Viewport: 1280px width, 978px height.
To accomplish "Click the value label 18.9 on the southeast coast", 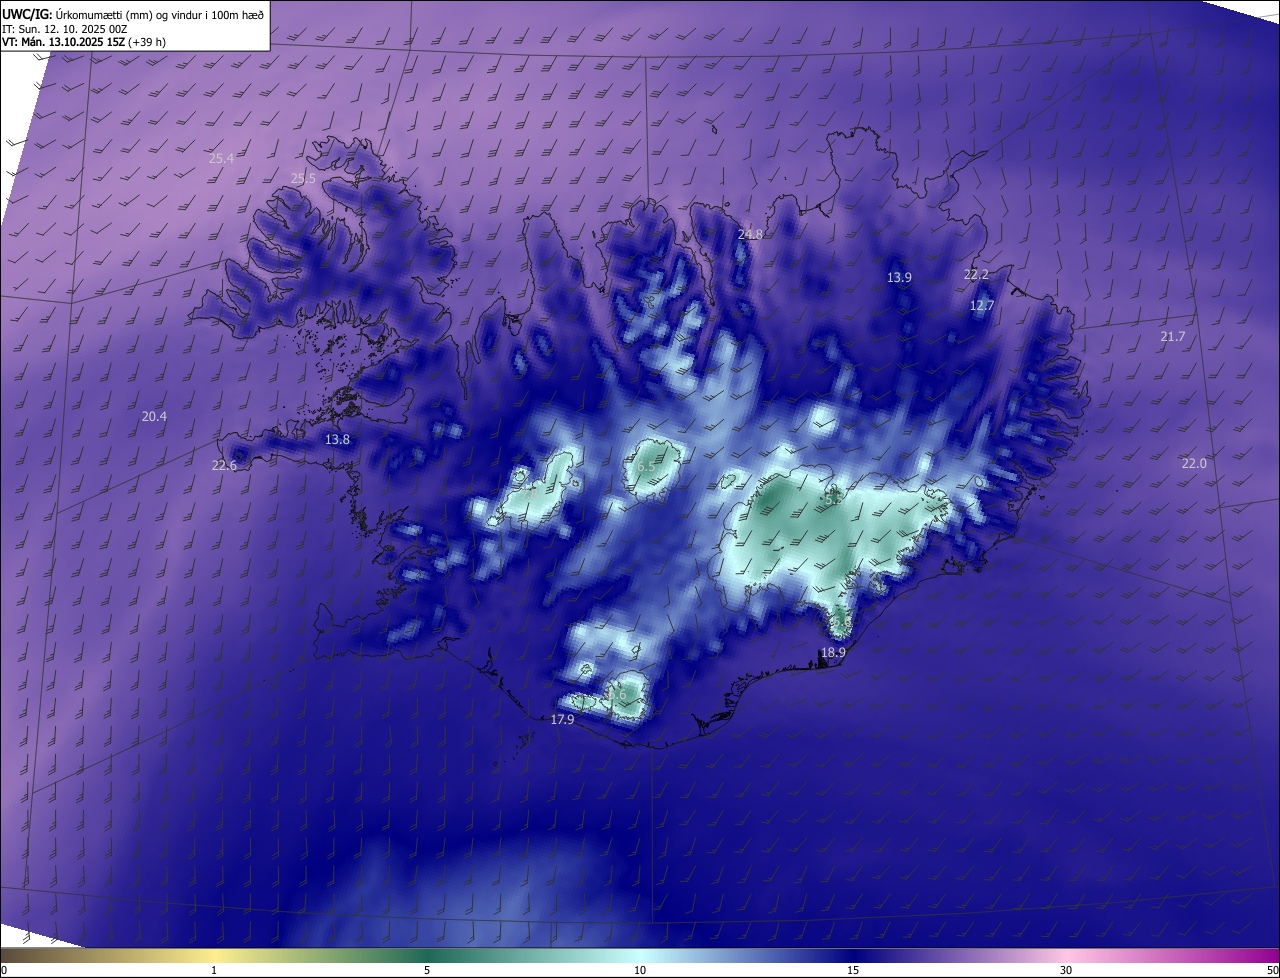I will [833, 652].
